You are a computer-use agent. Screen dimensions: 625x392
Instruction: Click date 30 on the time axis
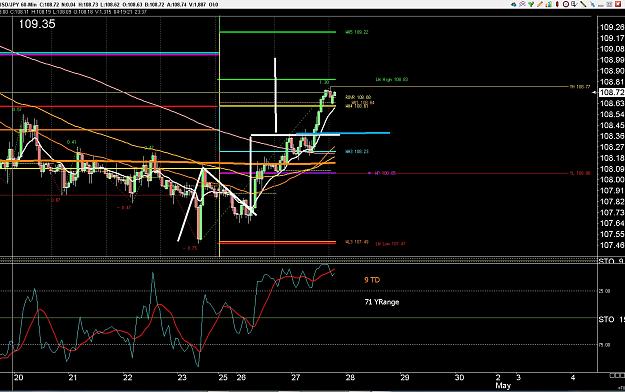pos(459,377)
